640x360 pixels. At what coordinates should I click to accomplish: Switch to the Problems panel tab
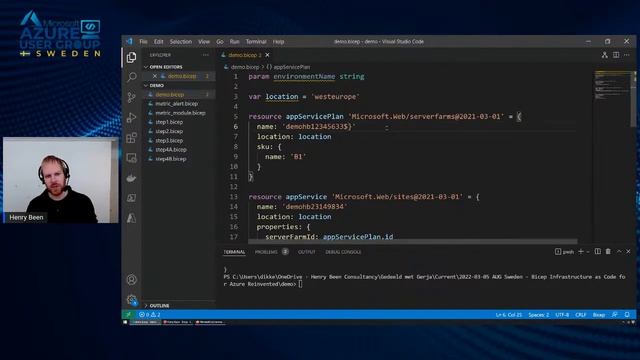pos(266,252)
